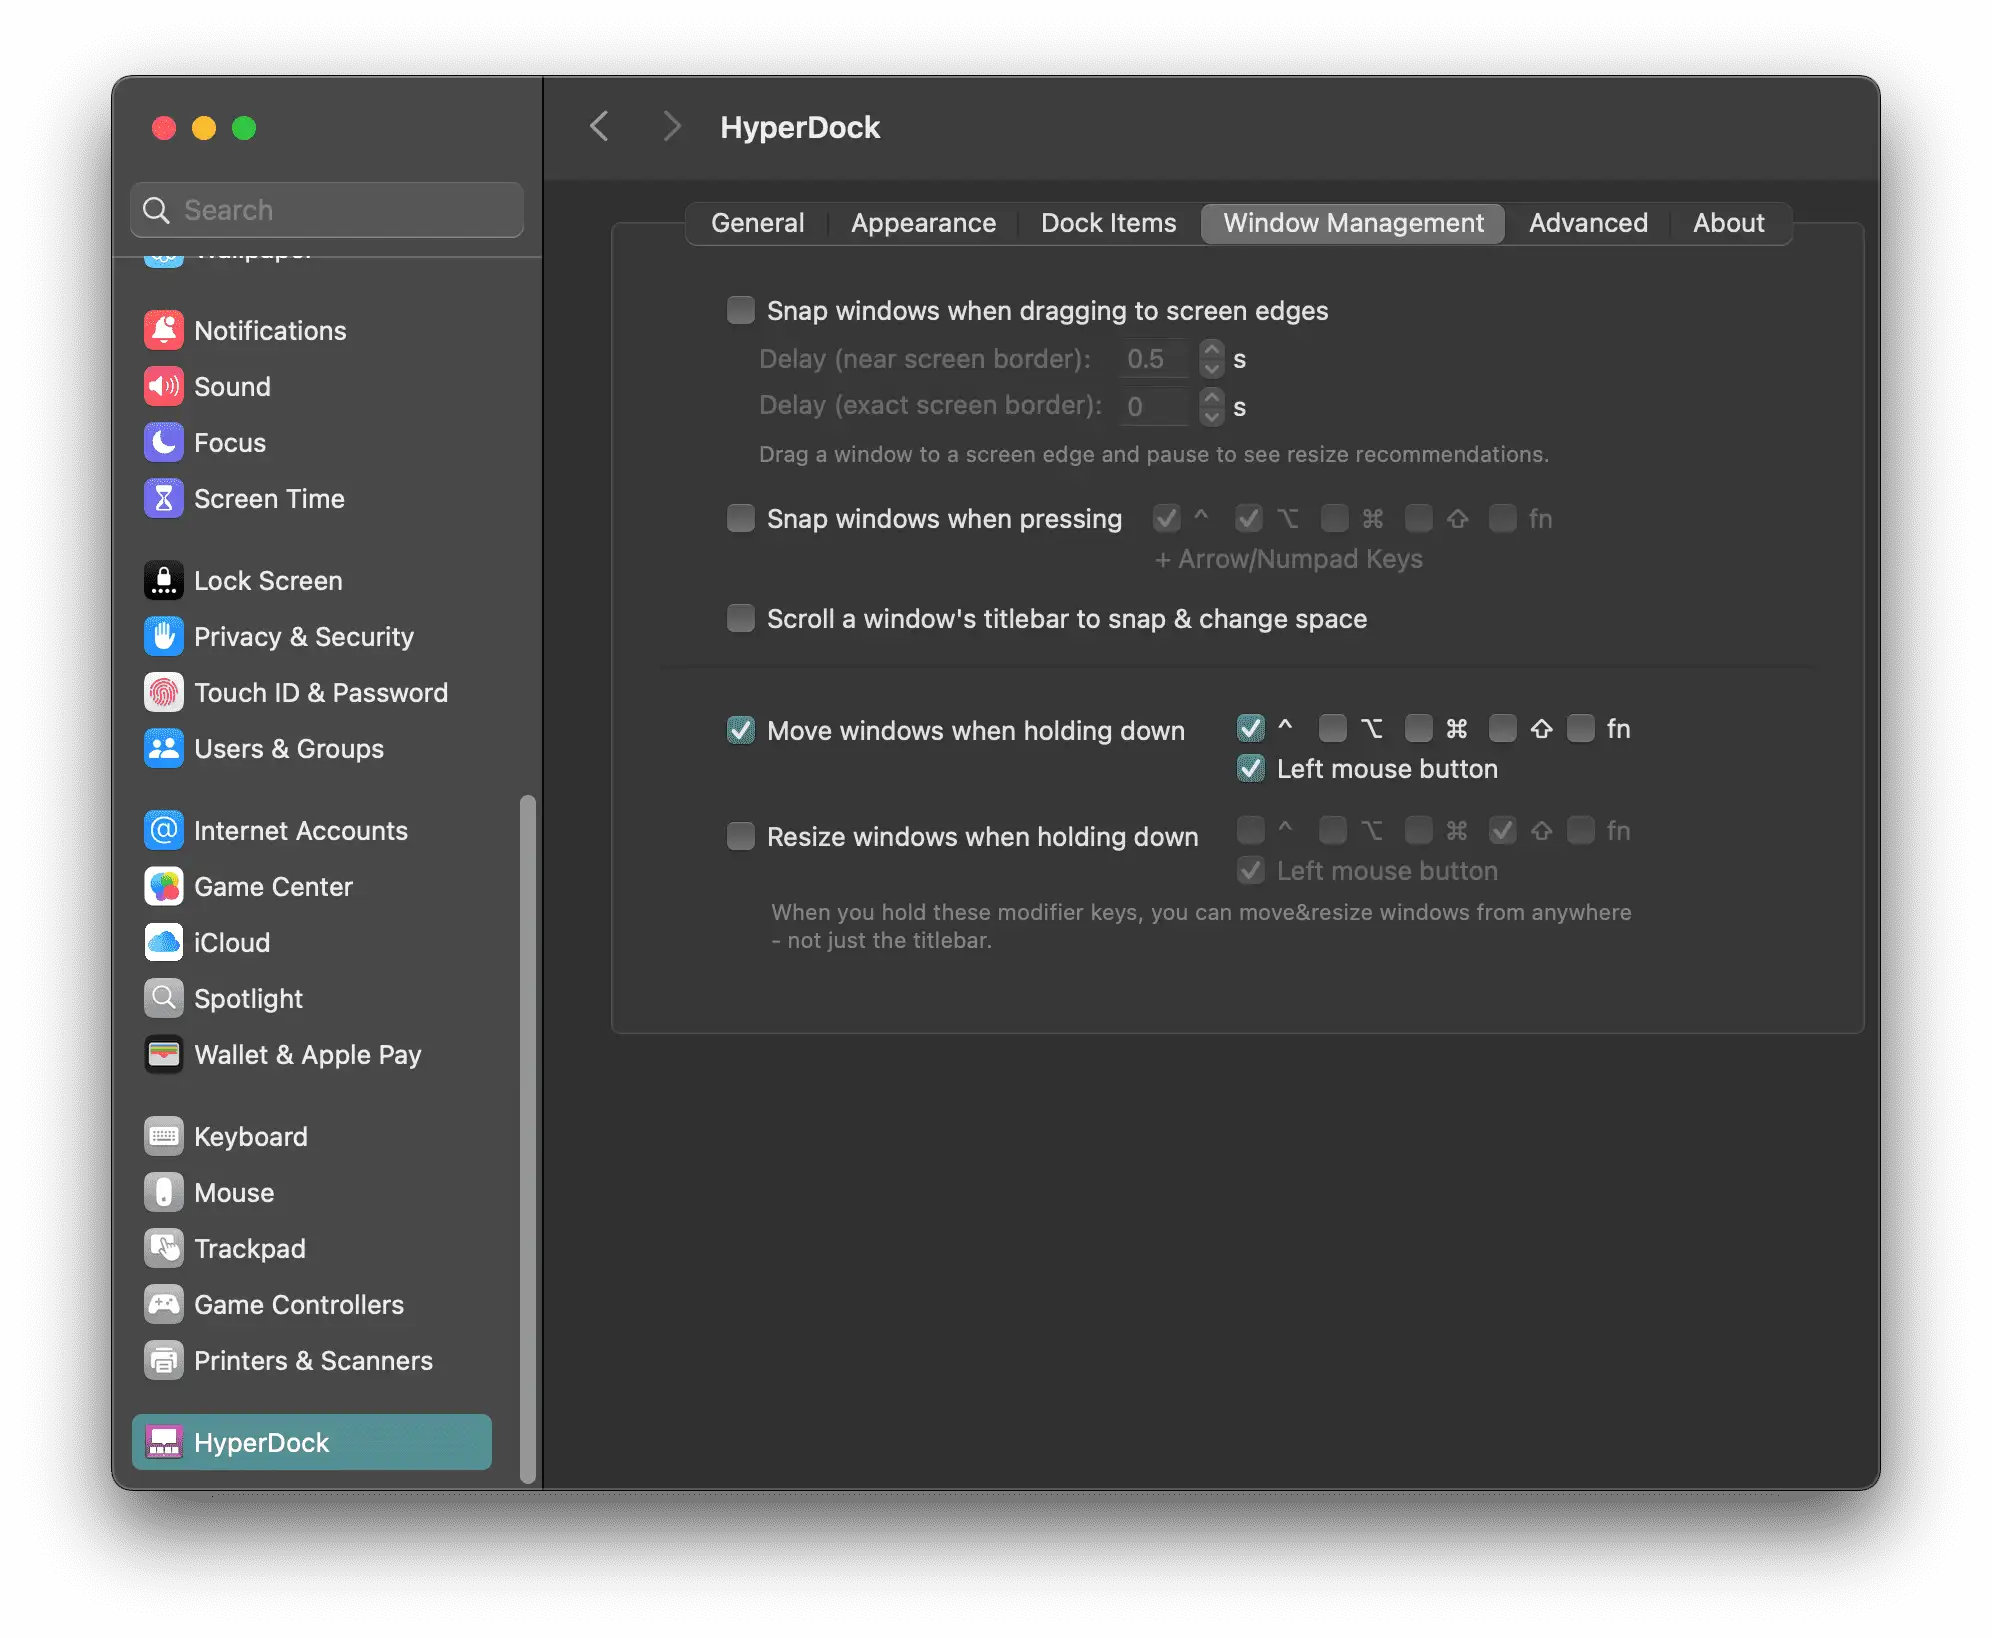Click the Touch ID fingerprint icon

[x=164, y=693]
